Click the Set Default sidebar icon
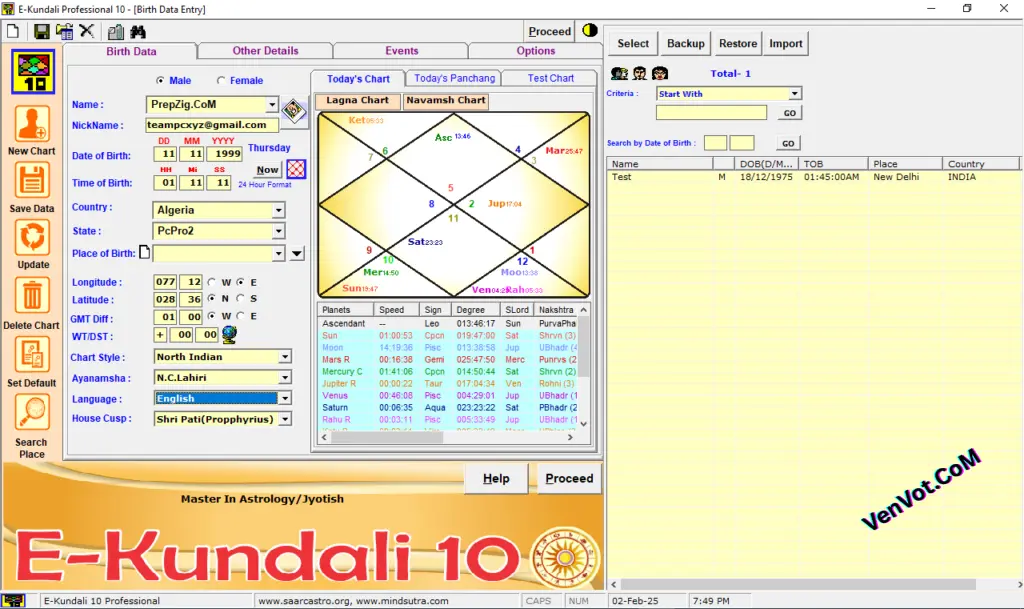Viewport: 1024px width, 609px height. pos(31,356)
